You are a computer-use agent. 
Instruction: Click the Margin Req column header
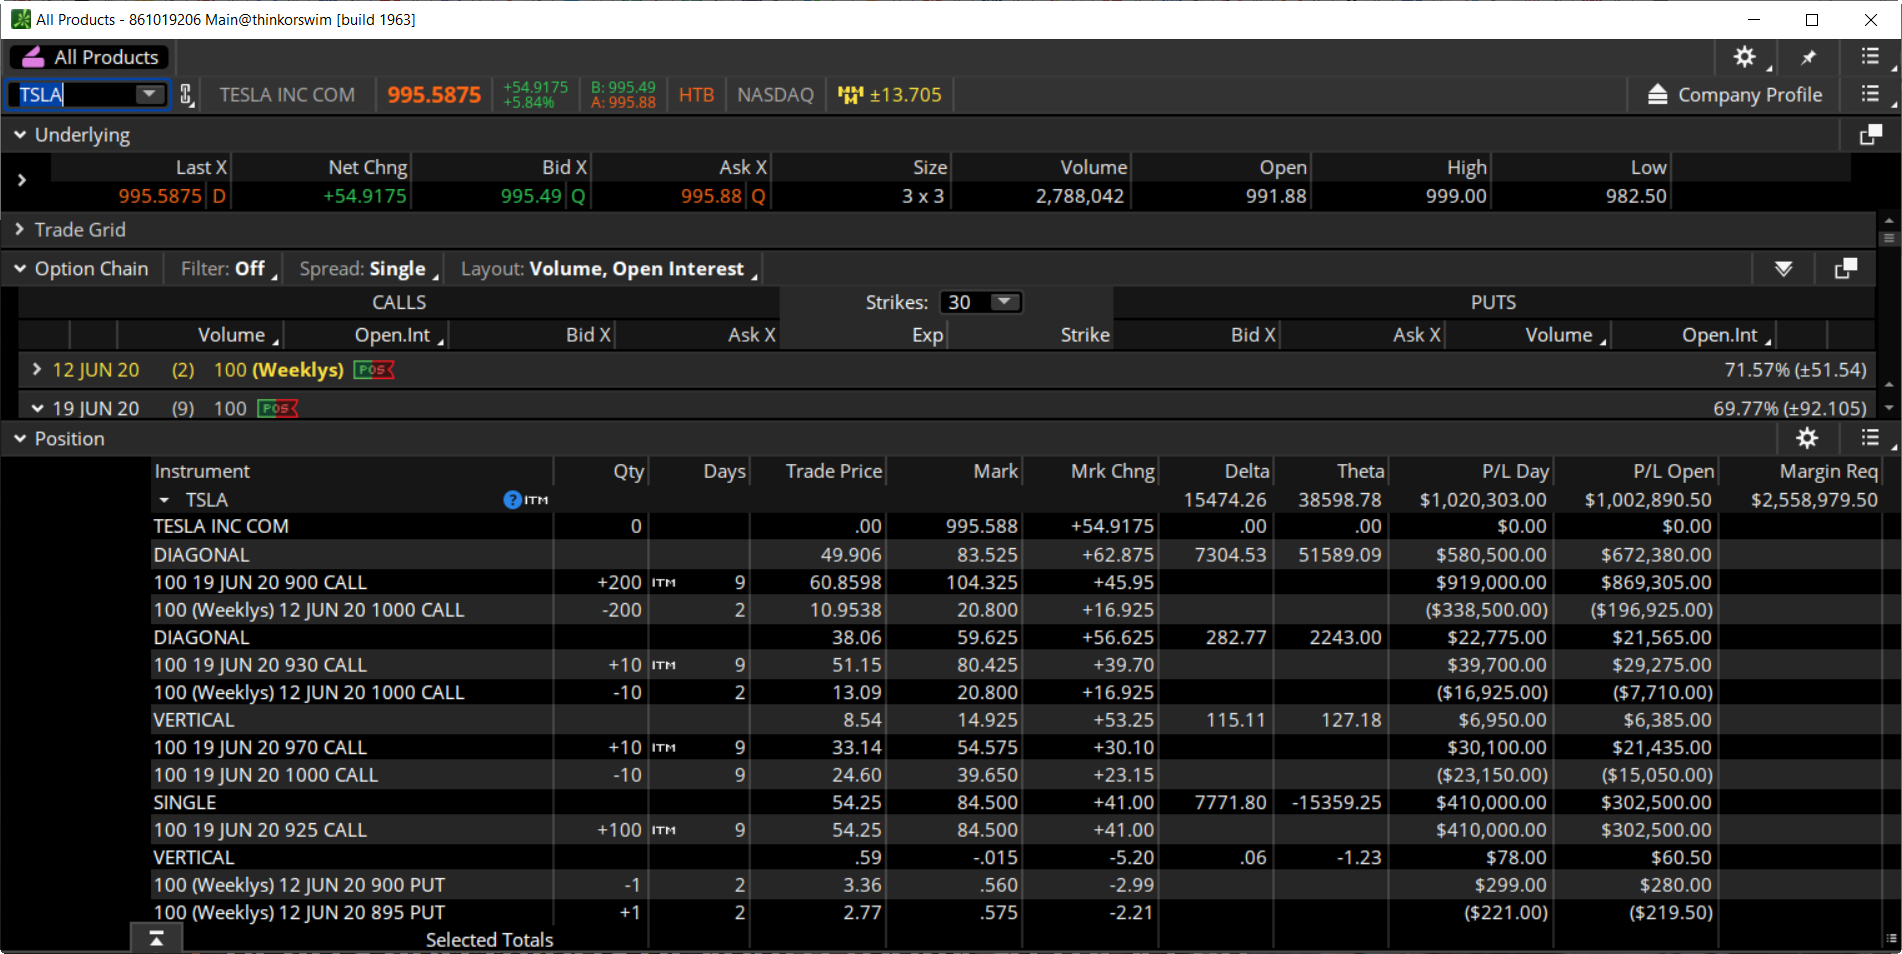pyautogui.click(x=1828, y=471)
